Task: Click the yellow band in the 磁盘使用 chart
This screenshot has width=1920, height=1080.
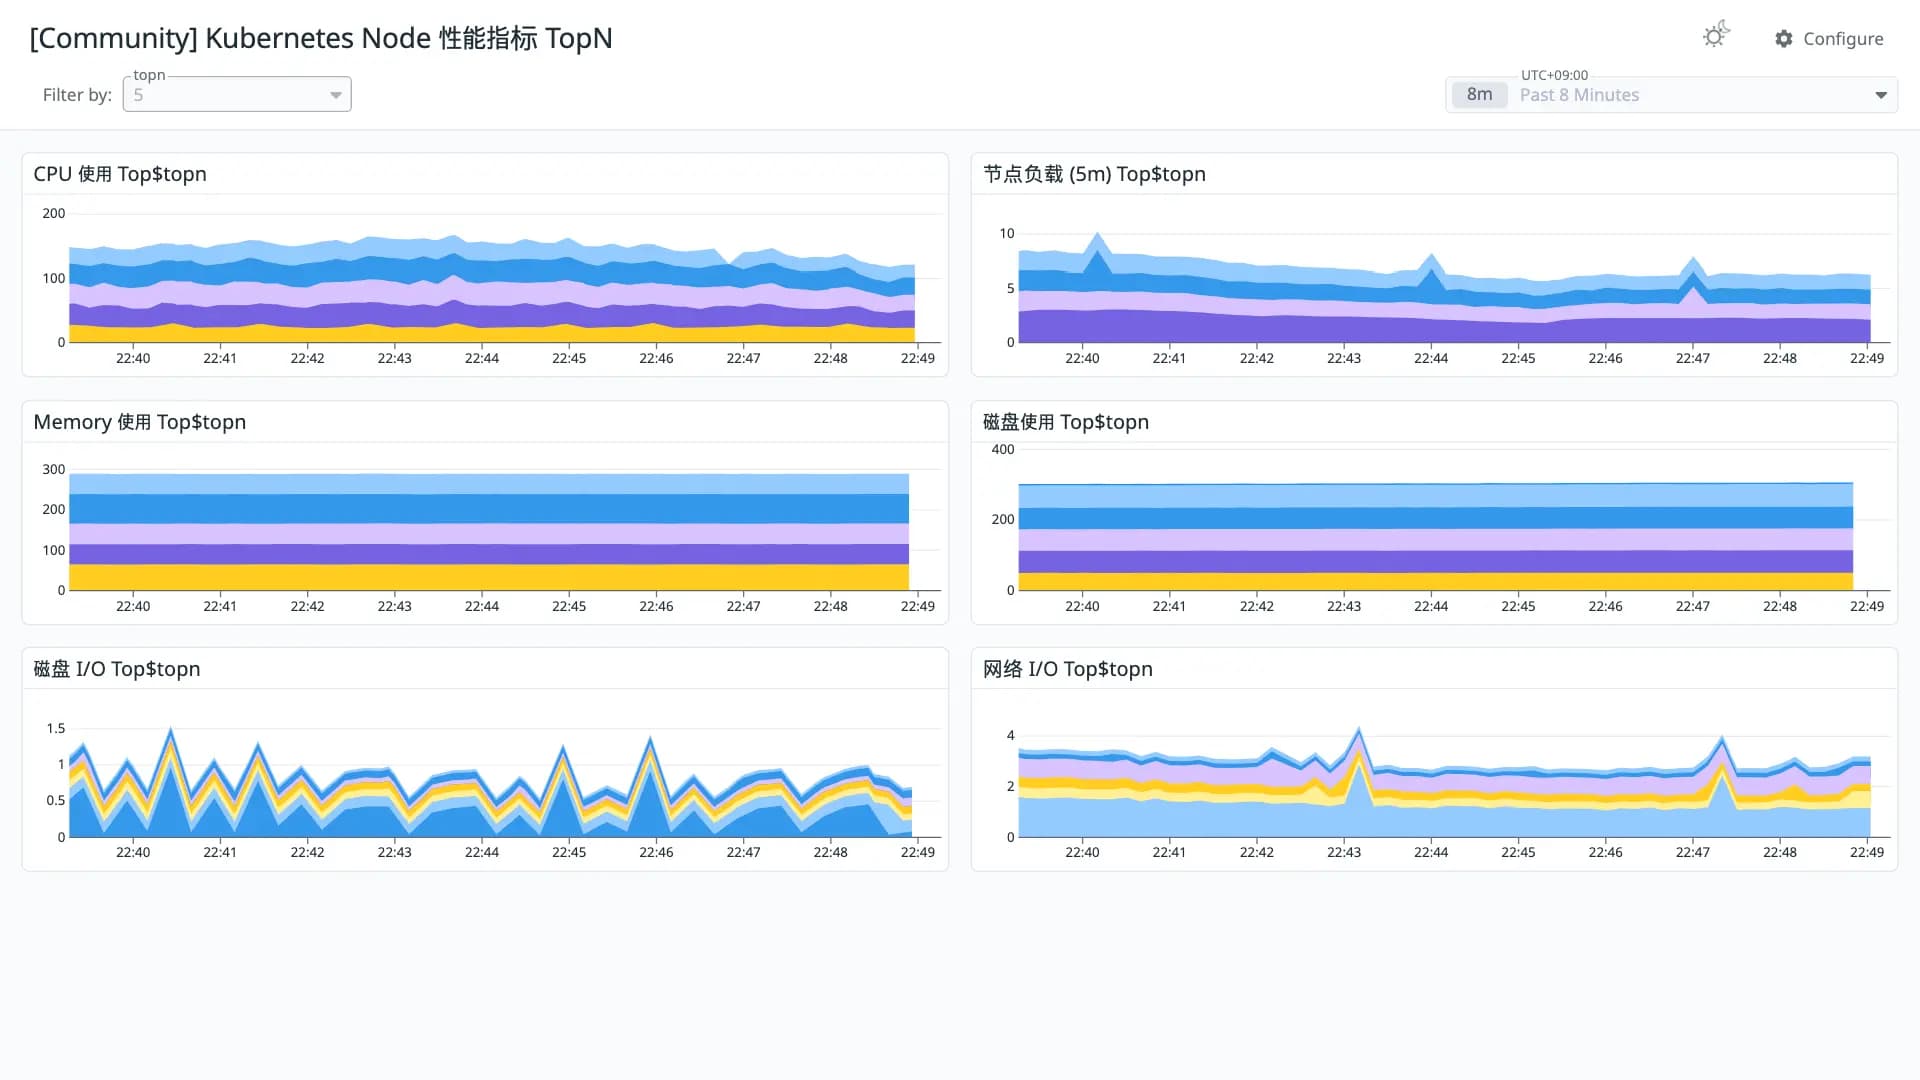Action: pos(1435,581)
